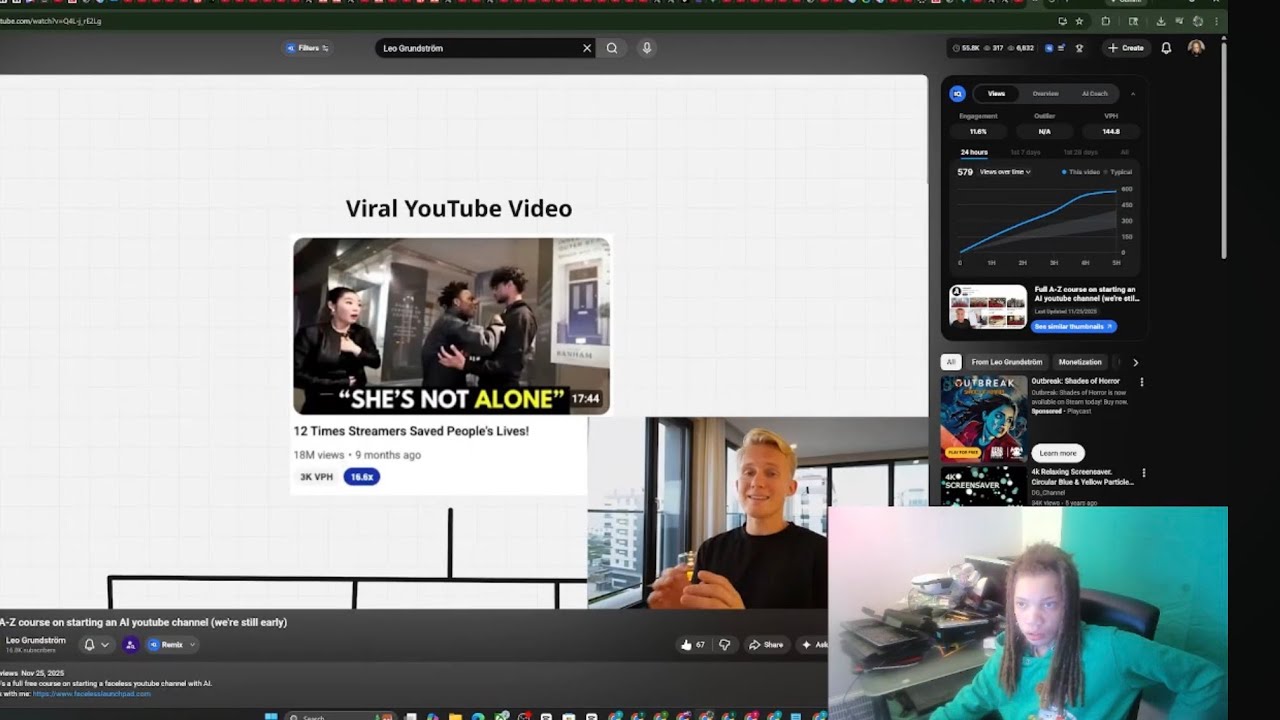1280x720 pixels.
Task: Click the vidIQ list icon in header
Action: click(1062, 48)
